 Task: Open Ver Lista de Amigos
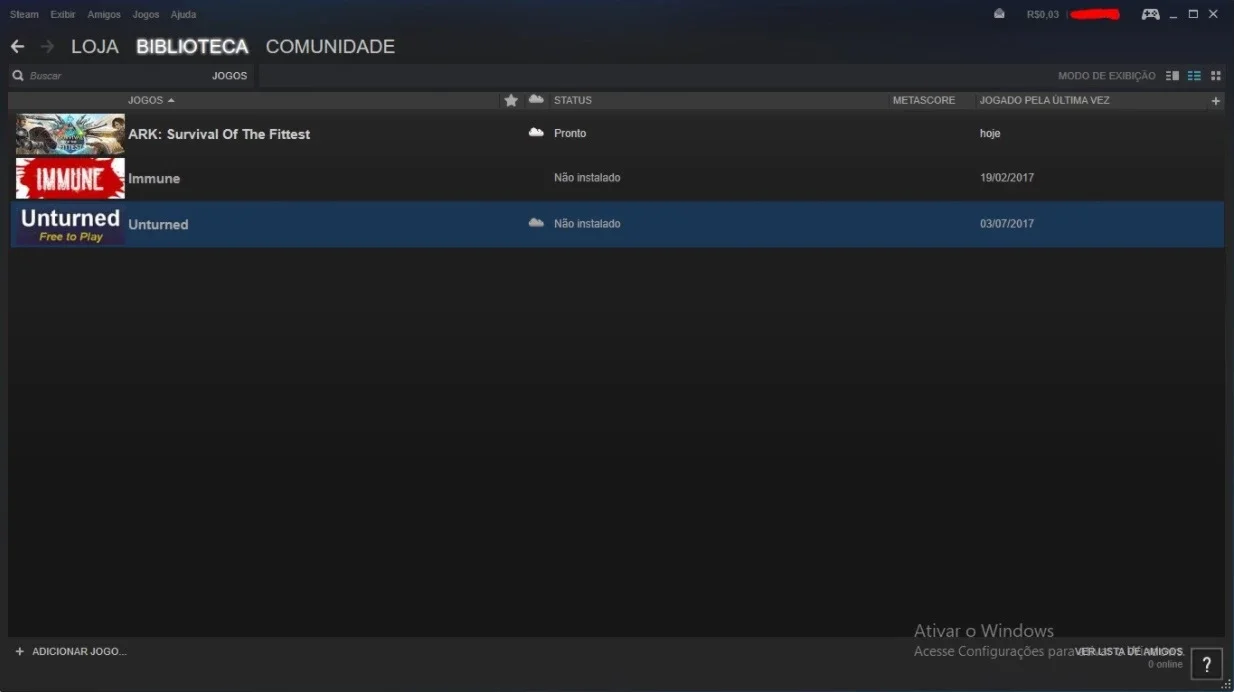[1129, 652]
